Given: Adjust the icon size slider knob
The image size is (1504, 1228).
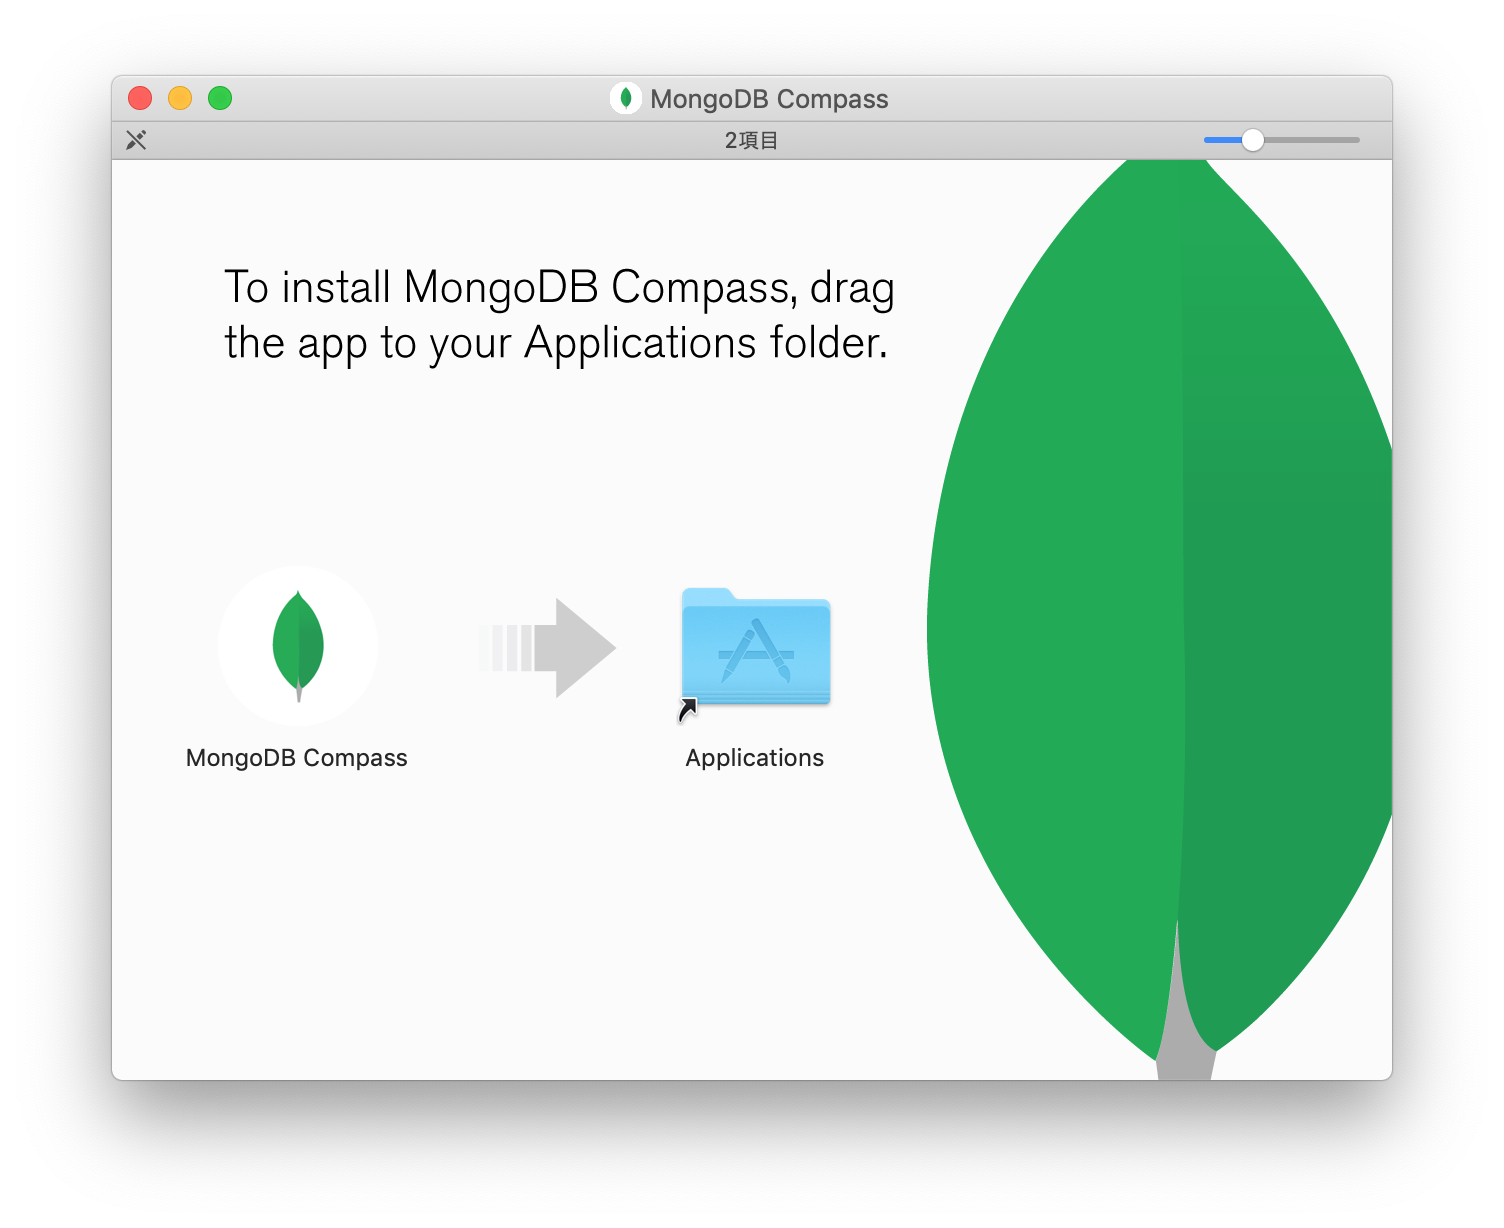Looking at the screenshot, I should click(1253, 140).
